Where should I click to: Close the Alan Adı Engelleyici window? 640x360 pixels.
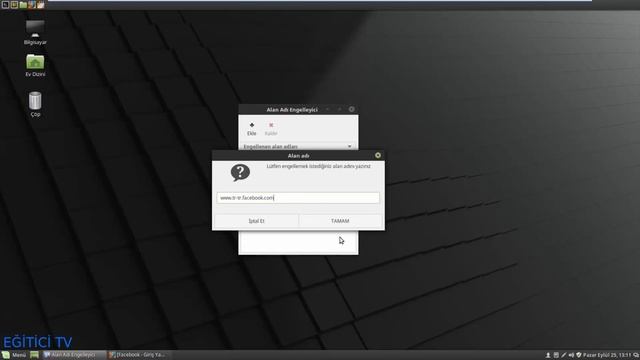coord(351,109)
